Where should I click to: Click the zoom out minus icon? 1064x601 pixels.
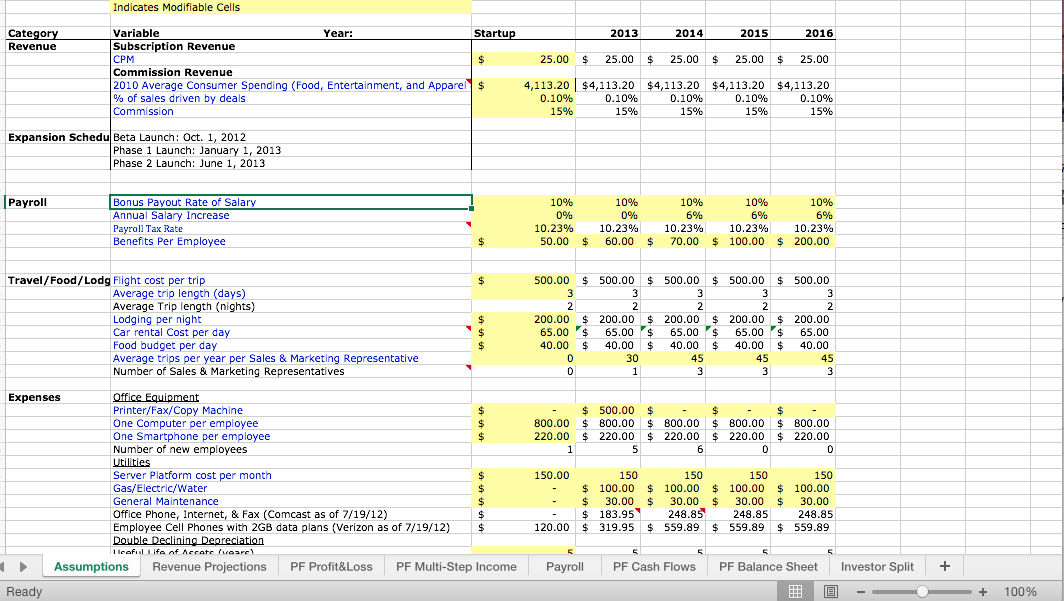tap(860, 591)
